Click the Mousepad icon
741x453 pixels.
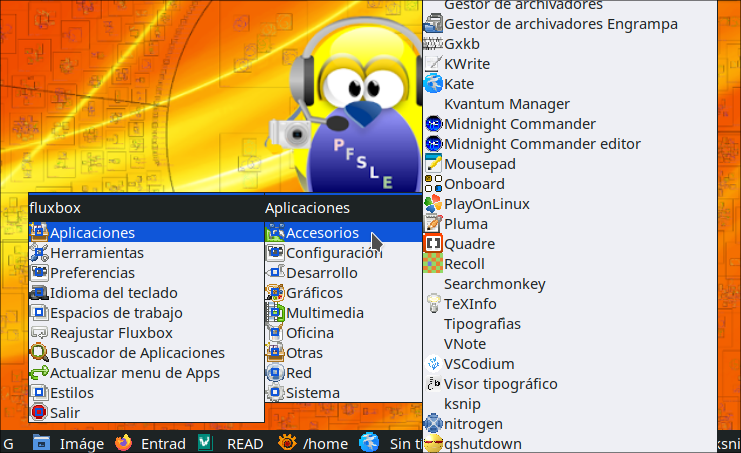click(x=433, y=163)
